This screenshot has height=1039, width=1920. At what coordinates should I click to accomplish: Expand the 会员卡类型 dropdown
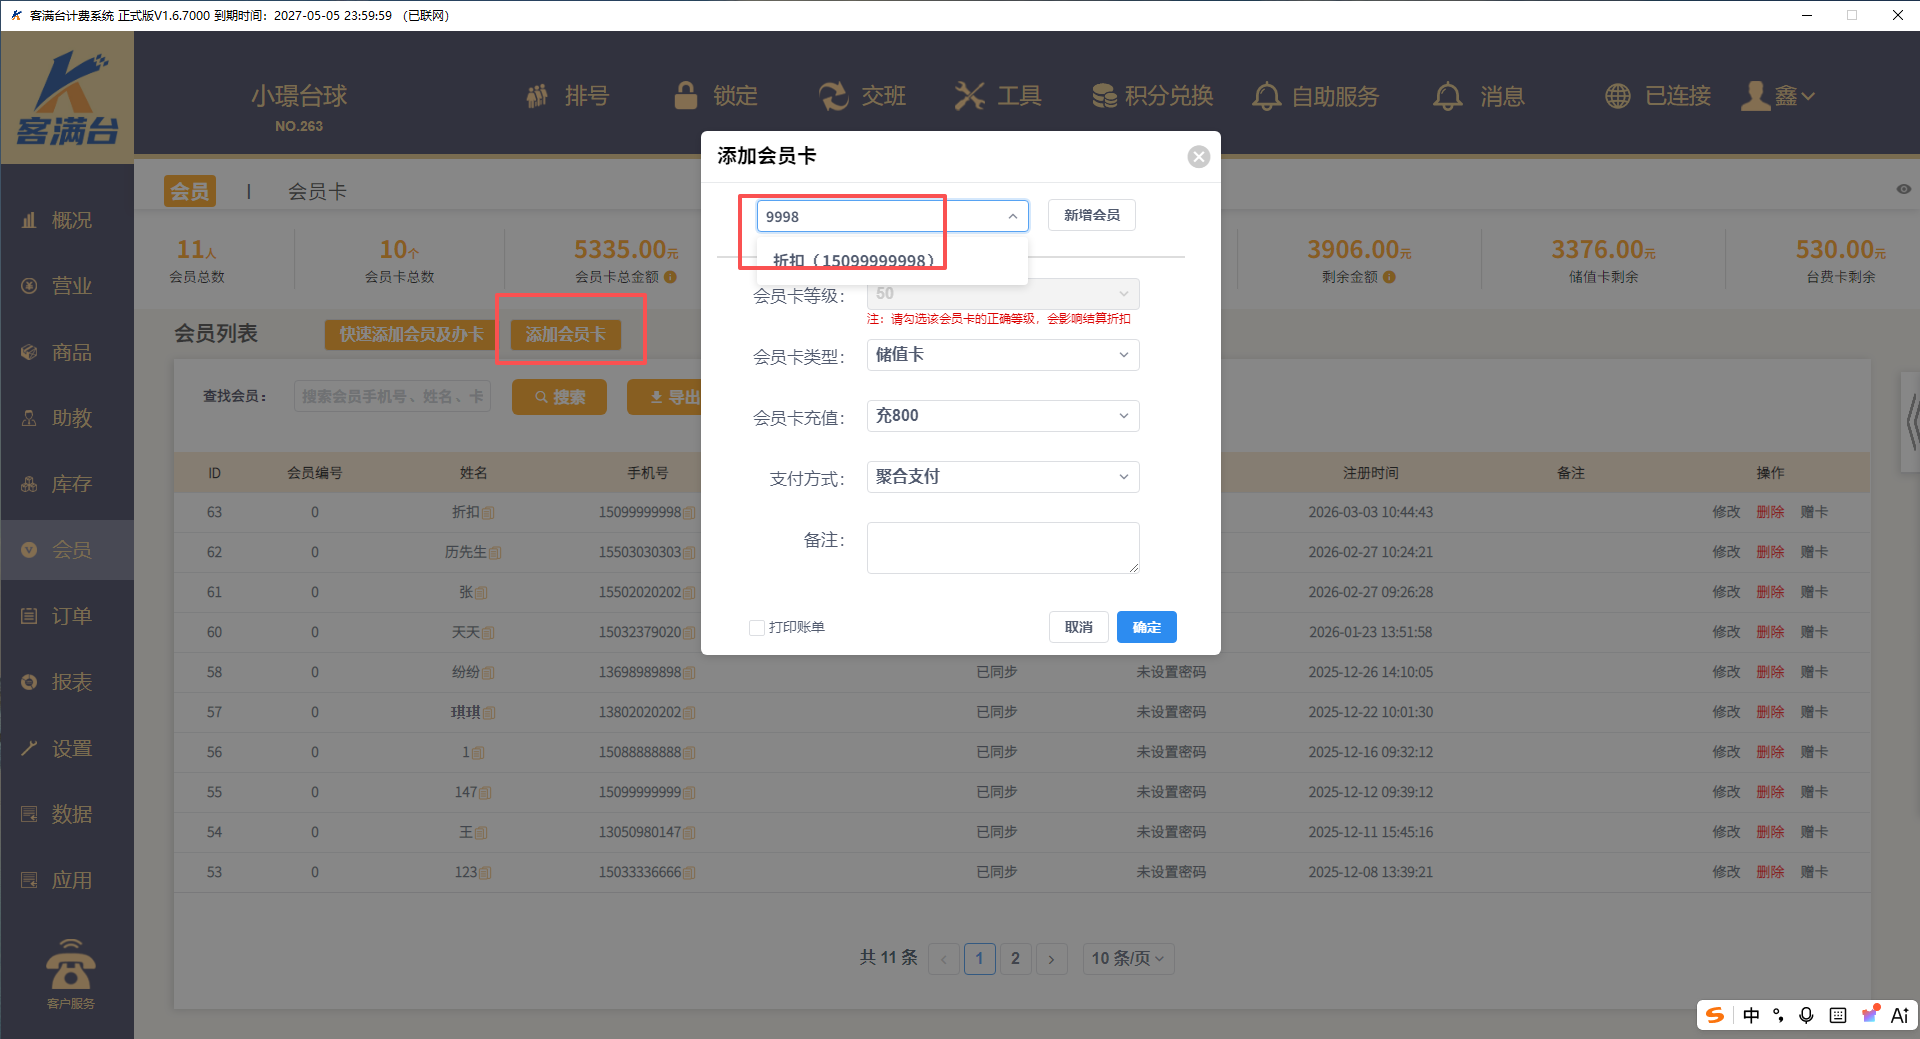tap(1002, 355)
